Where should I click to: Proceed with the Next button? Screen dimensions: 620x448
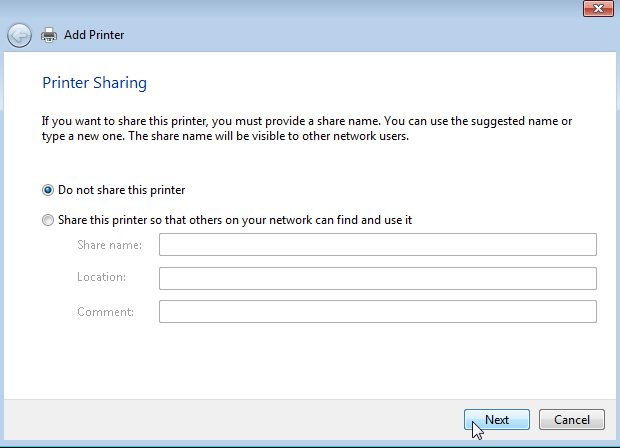(497, 420)
